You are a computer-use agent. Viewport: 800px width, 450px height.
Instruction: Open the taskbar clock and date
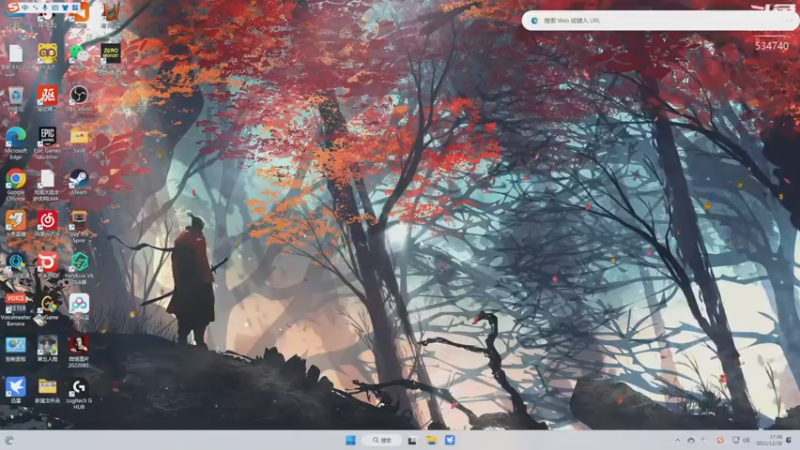pos(769,440)
